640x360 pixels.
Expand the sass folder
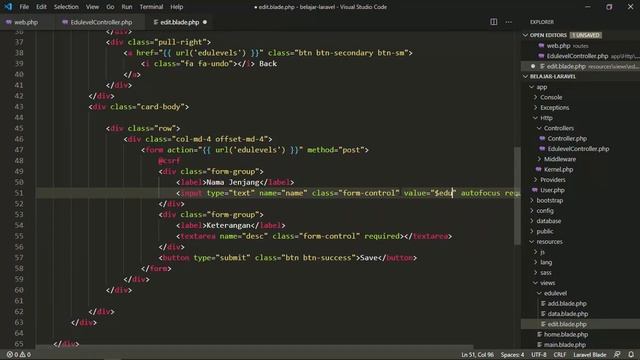pos(546,272)
